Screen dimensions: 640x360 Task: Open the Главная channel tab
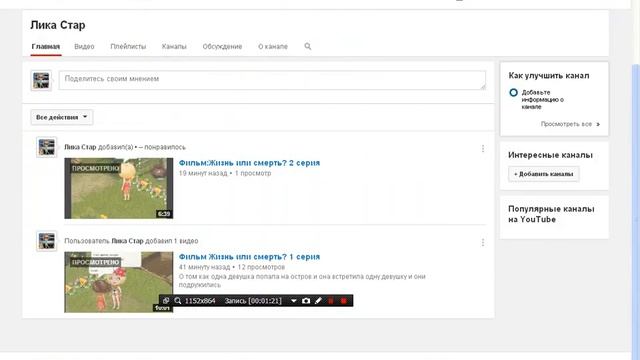(x=46, y=47)
